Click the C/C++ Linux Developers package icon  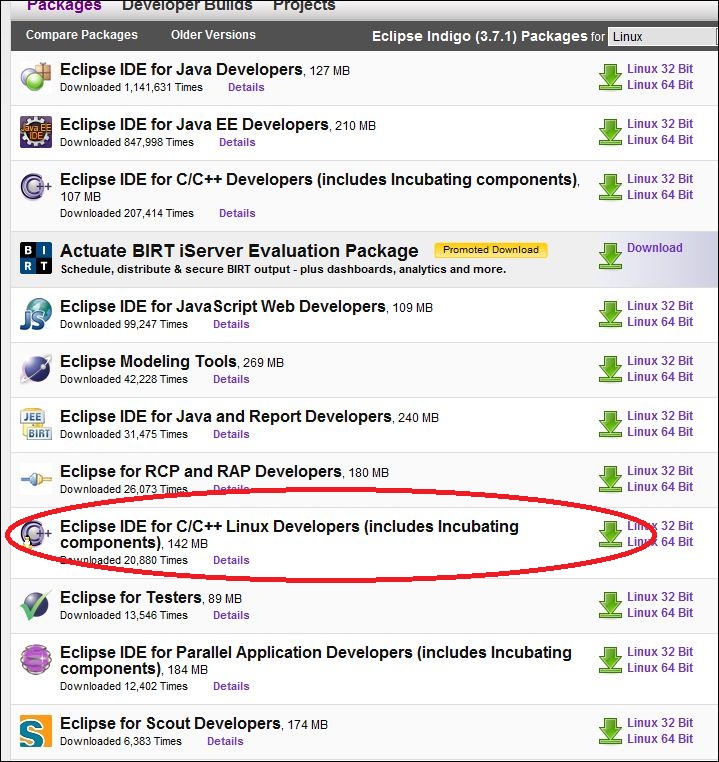pyautogui.click(x=36, y=534)
